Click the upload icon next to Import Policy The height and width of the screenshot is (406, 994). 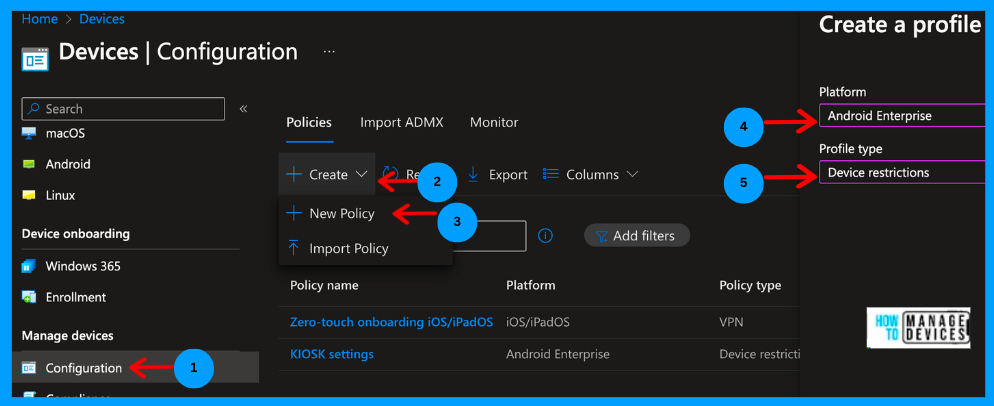click(294, 248)
